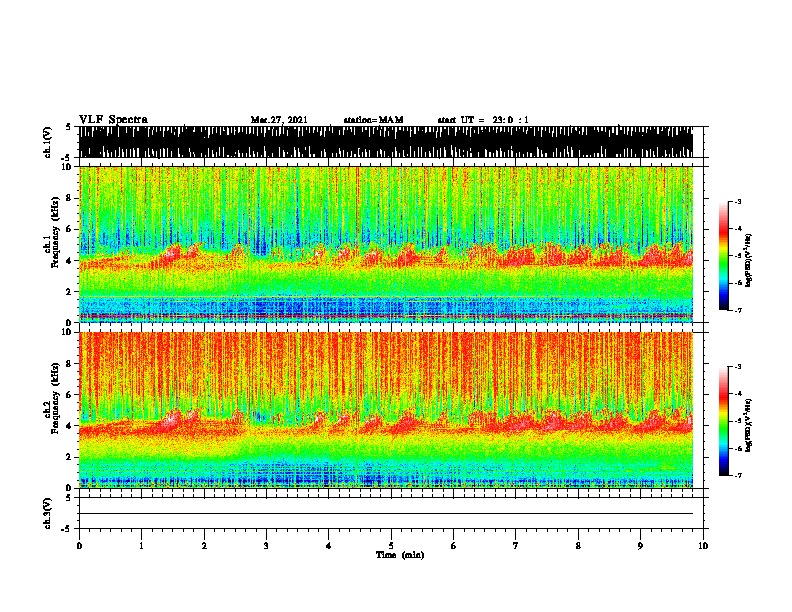Click time axis tick label "10"
This screenshot has width=792, height=612.
tap(703, 546)
